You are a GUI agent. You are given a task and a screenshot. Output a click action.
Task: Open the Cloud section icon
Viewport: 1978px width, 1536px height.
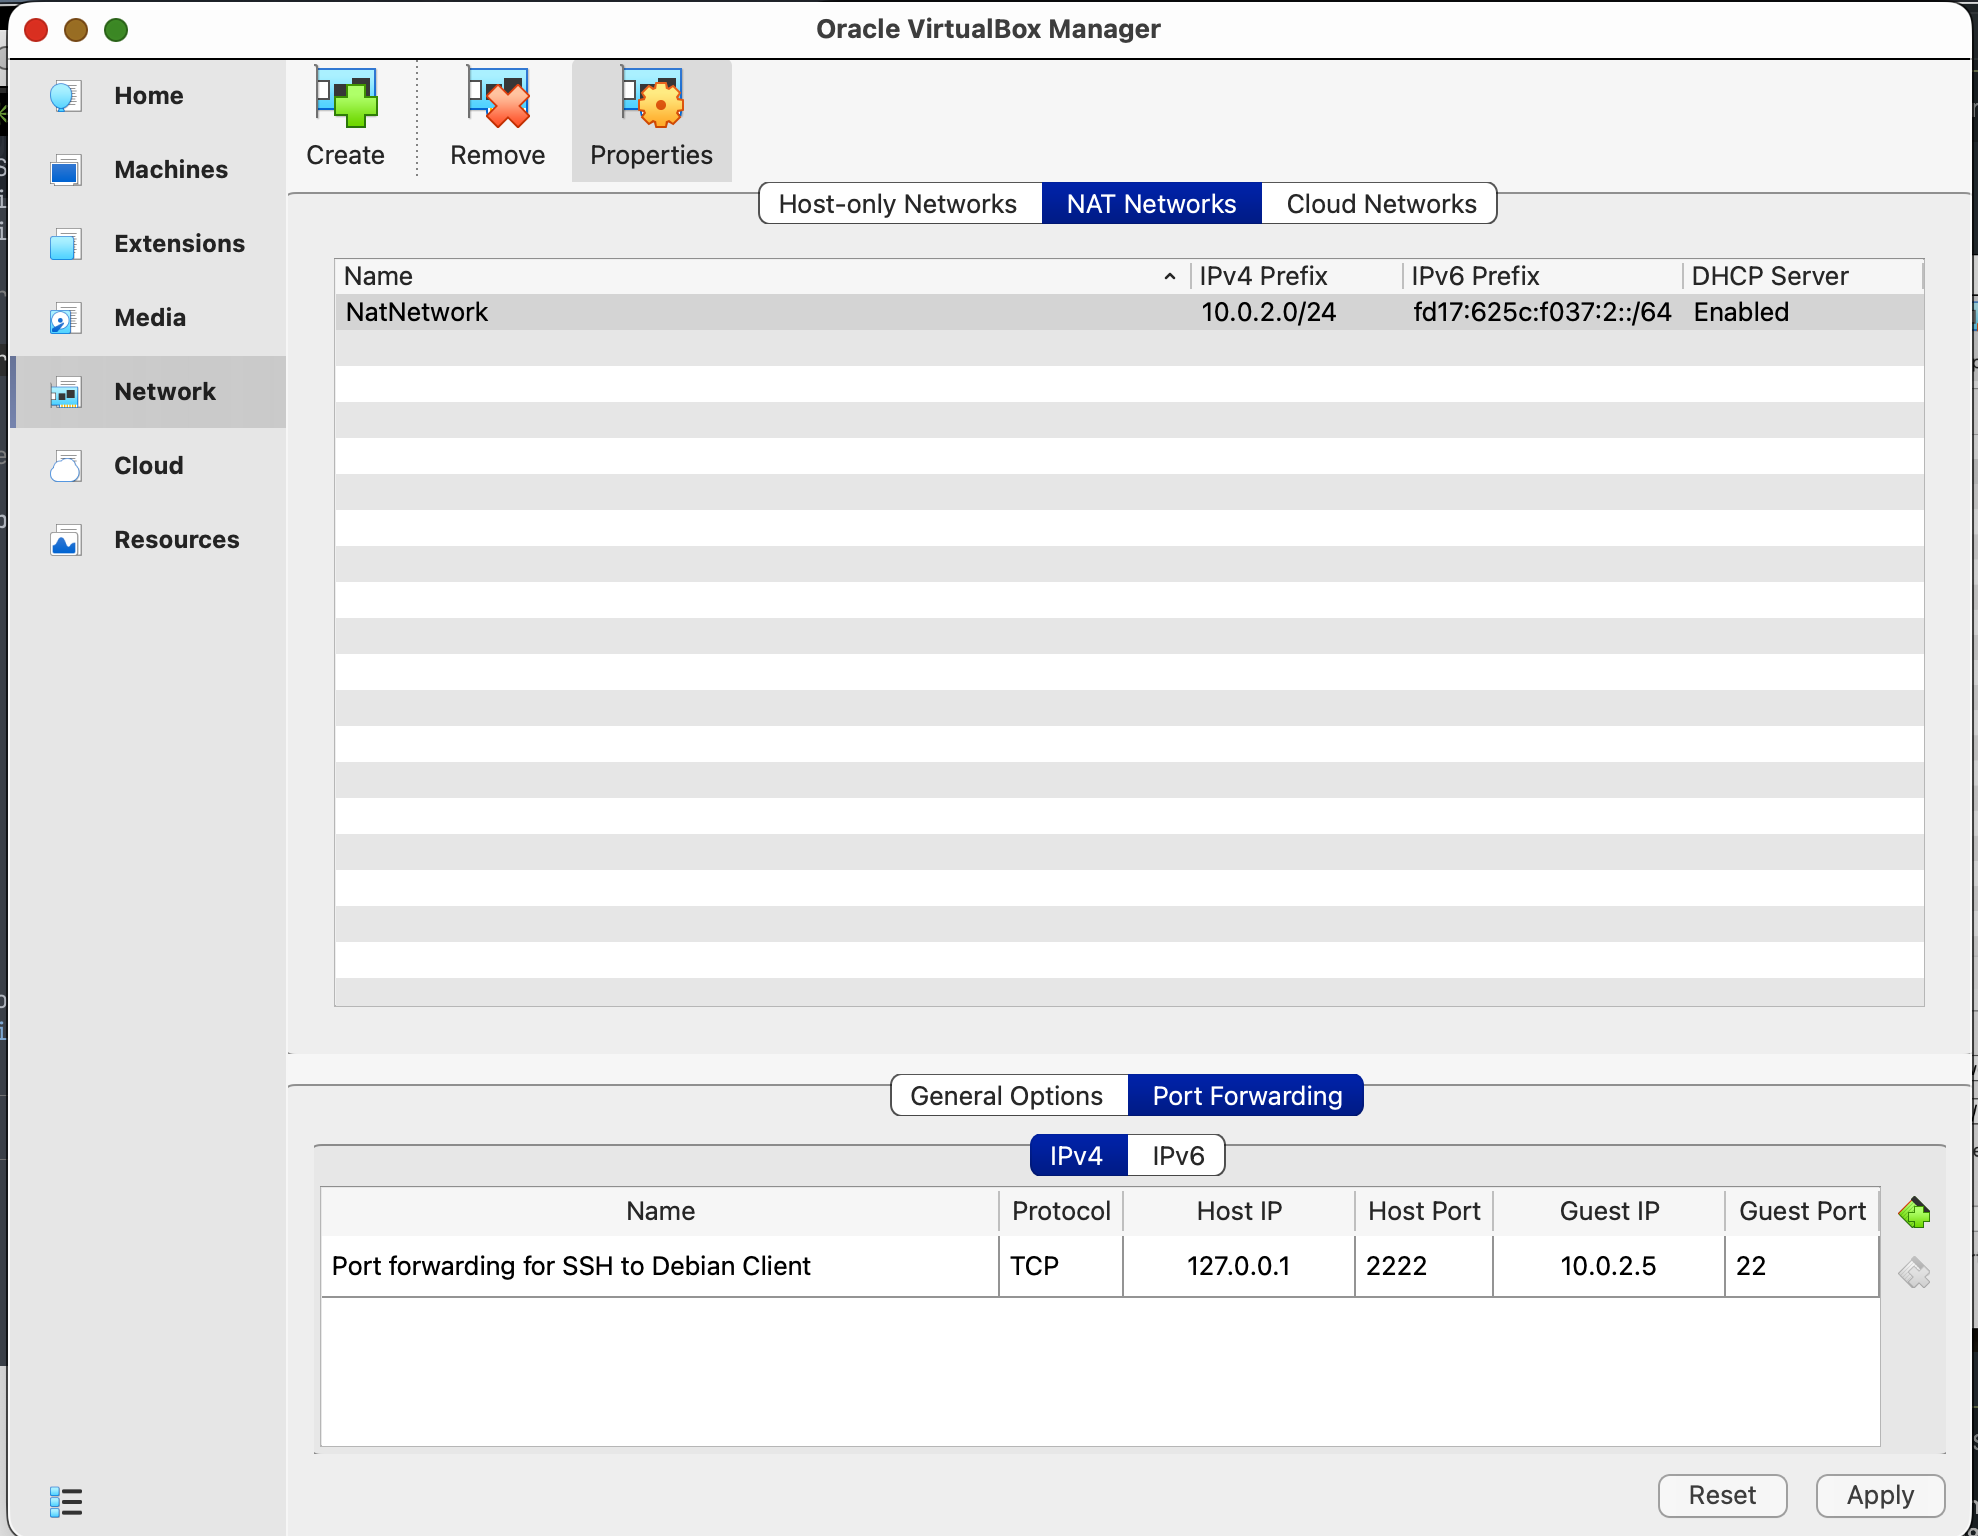[65, 465]
